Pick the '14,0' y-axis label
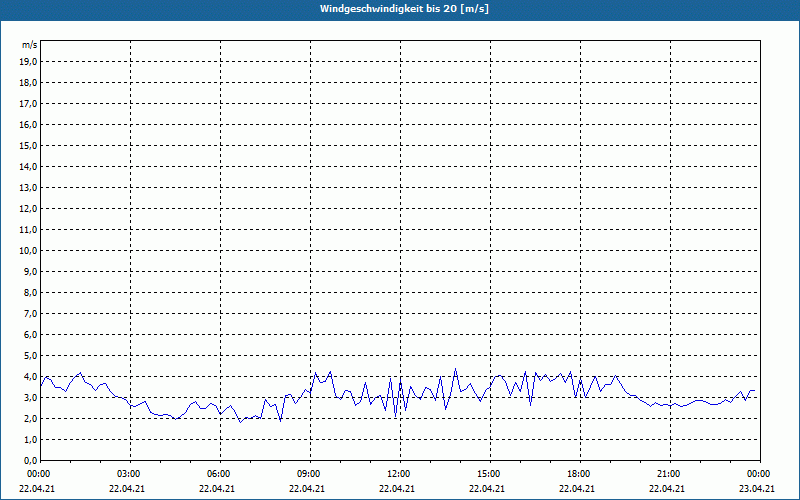Viewport: 800px width, 500px height. click(28, 166)
